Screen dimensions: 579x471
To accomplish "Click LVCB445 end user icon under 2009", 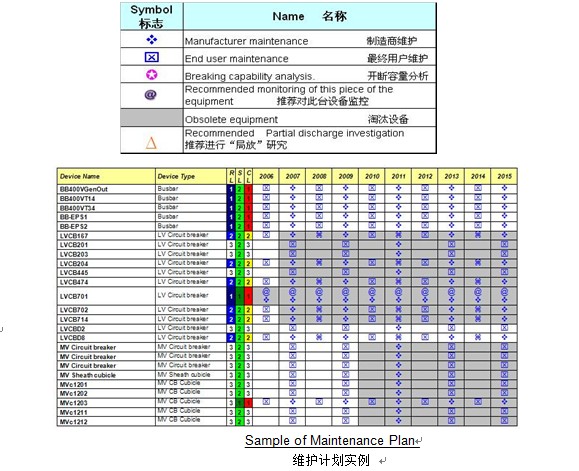I will 346,272.
